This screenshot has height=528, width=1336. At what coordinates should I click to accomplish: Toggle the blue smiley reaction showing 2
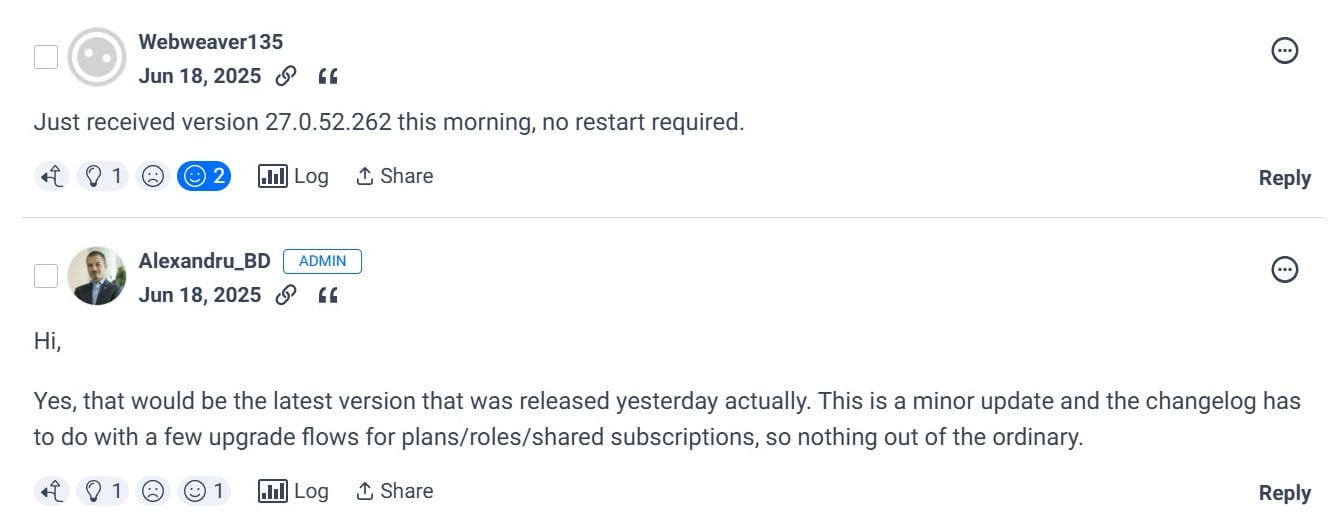coord(204,177)
